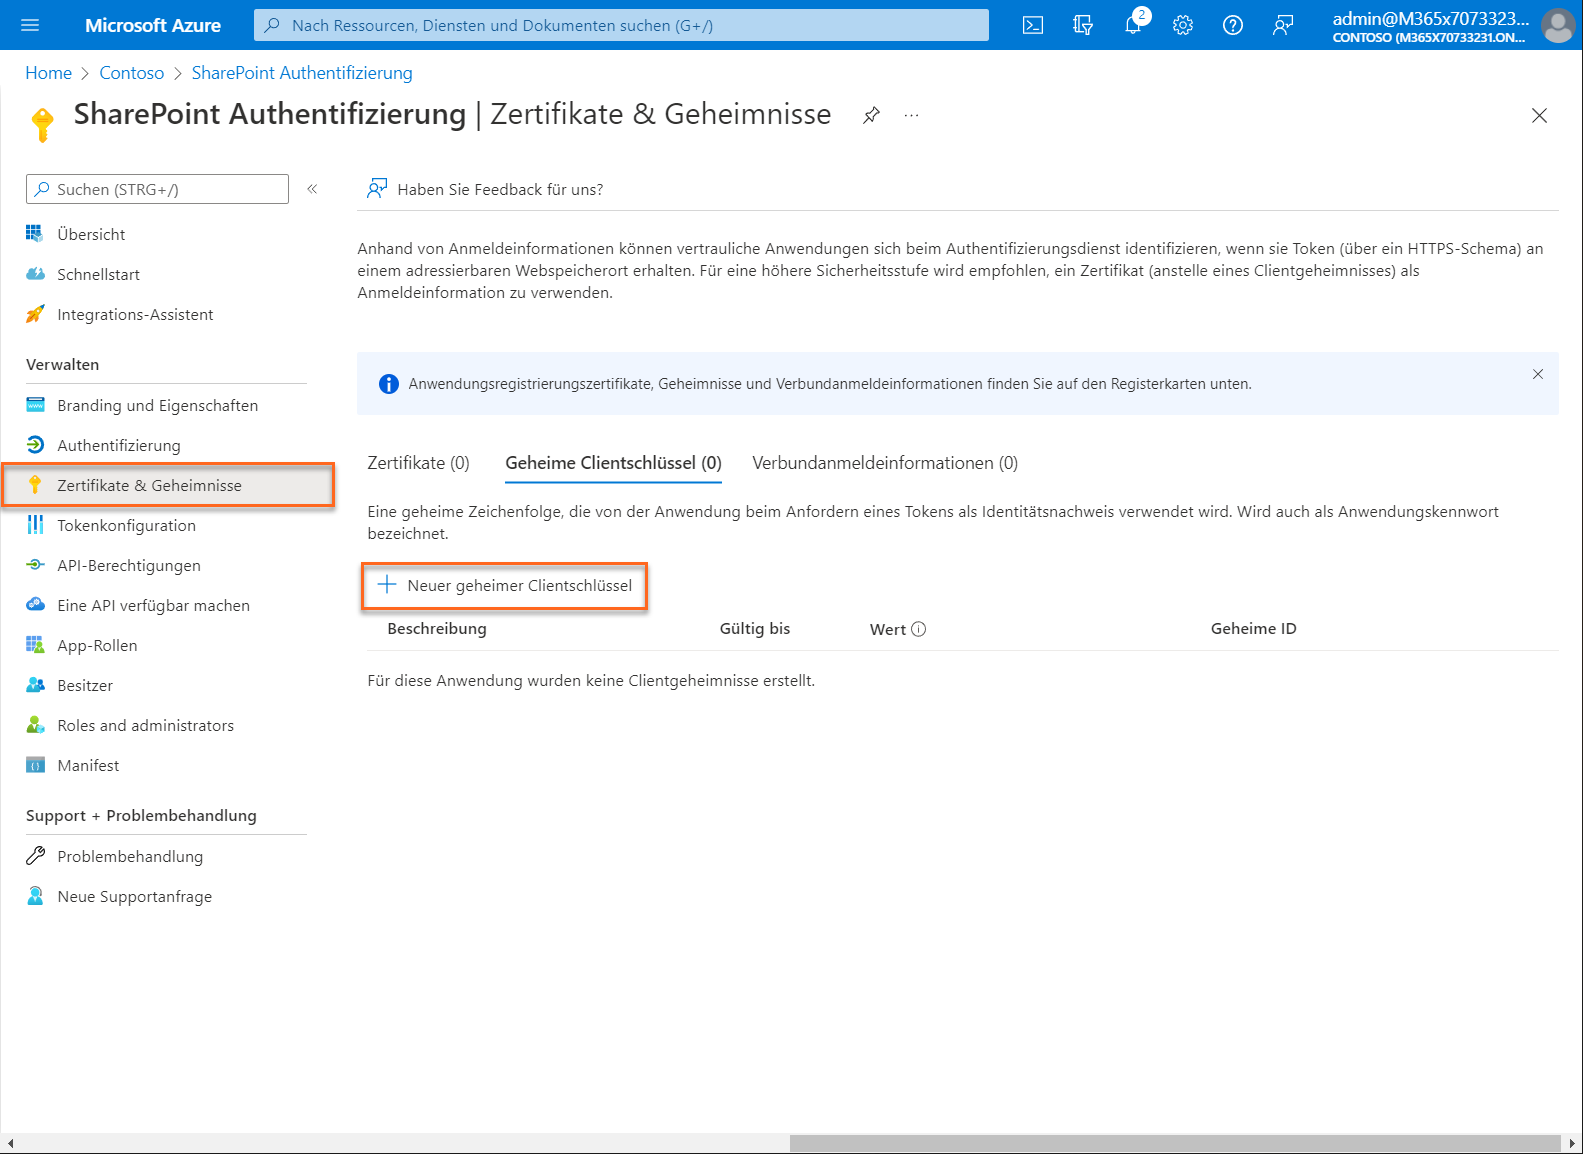Click the horizontal scrollbar thumb
This screenshot has height=1154, width=1583.
click(x=1175, y=1143)
